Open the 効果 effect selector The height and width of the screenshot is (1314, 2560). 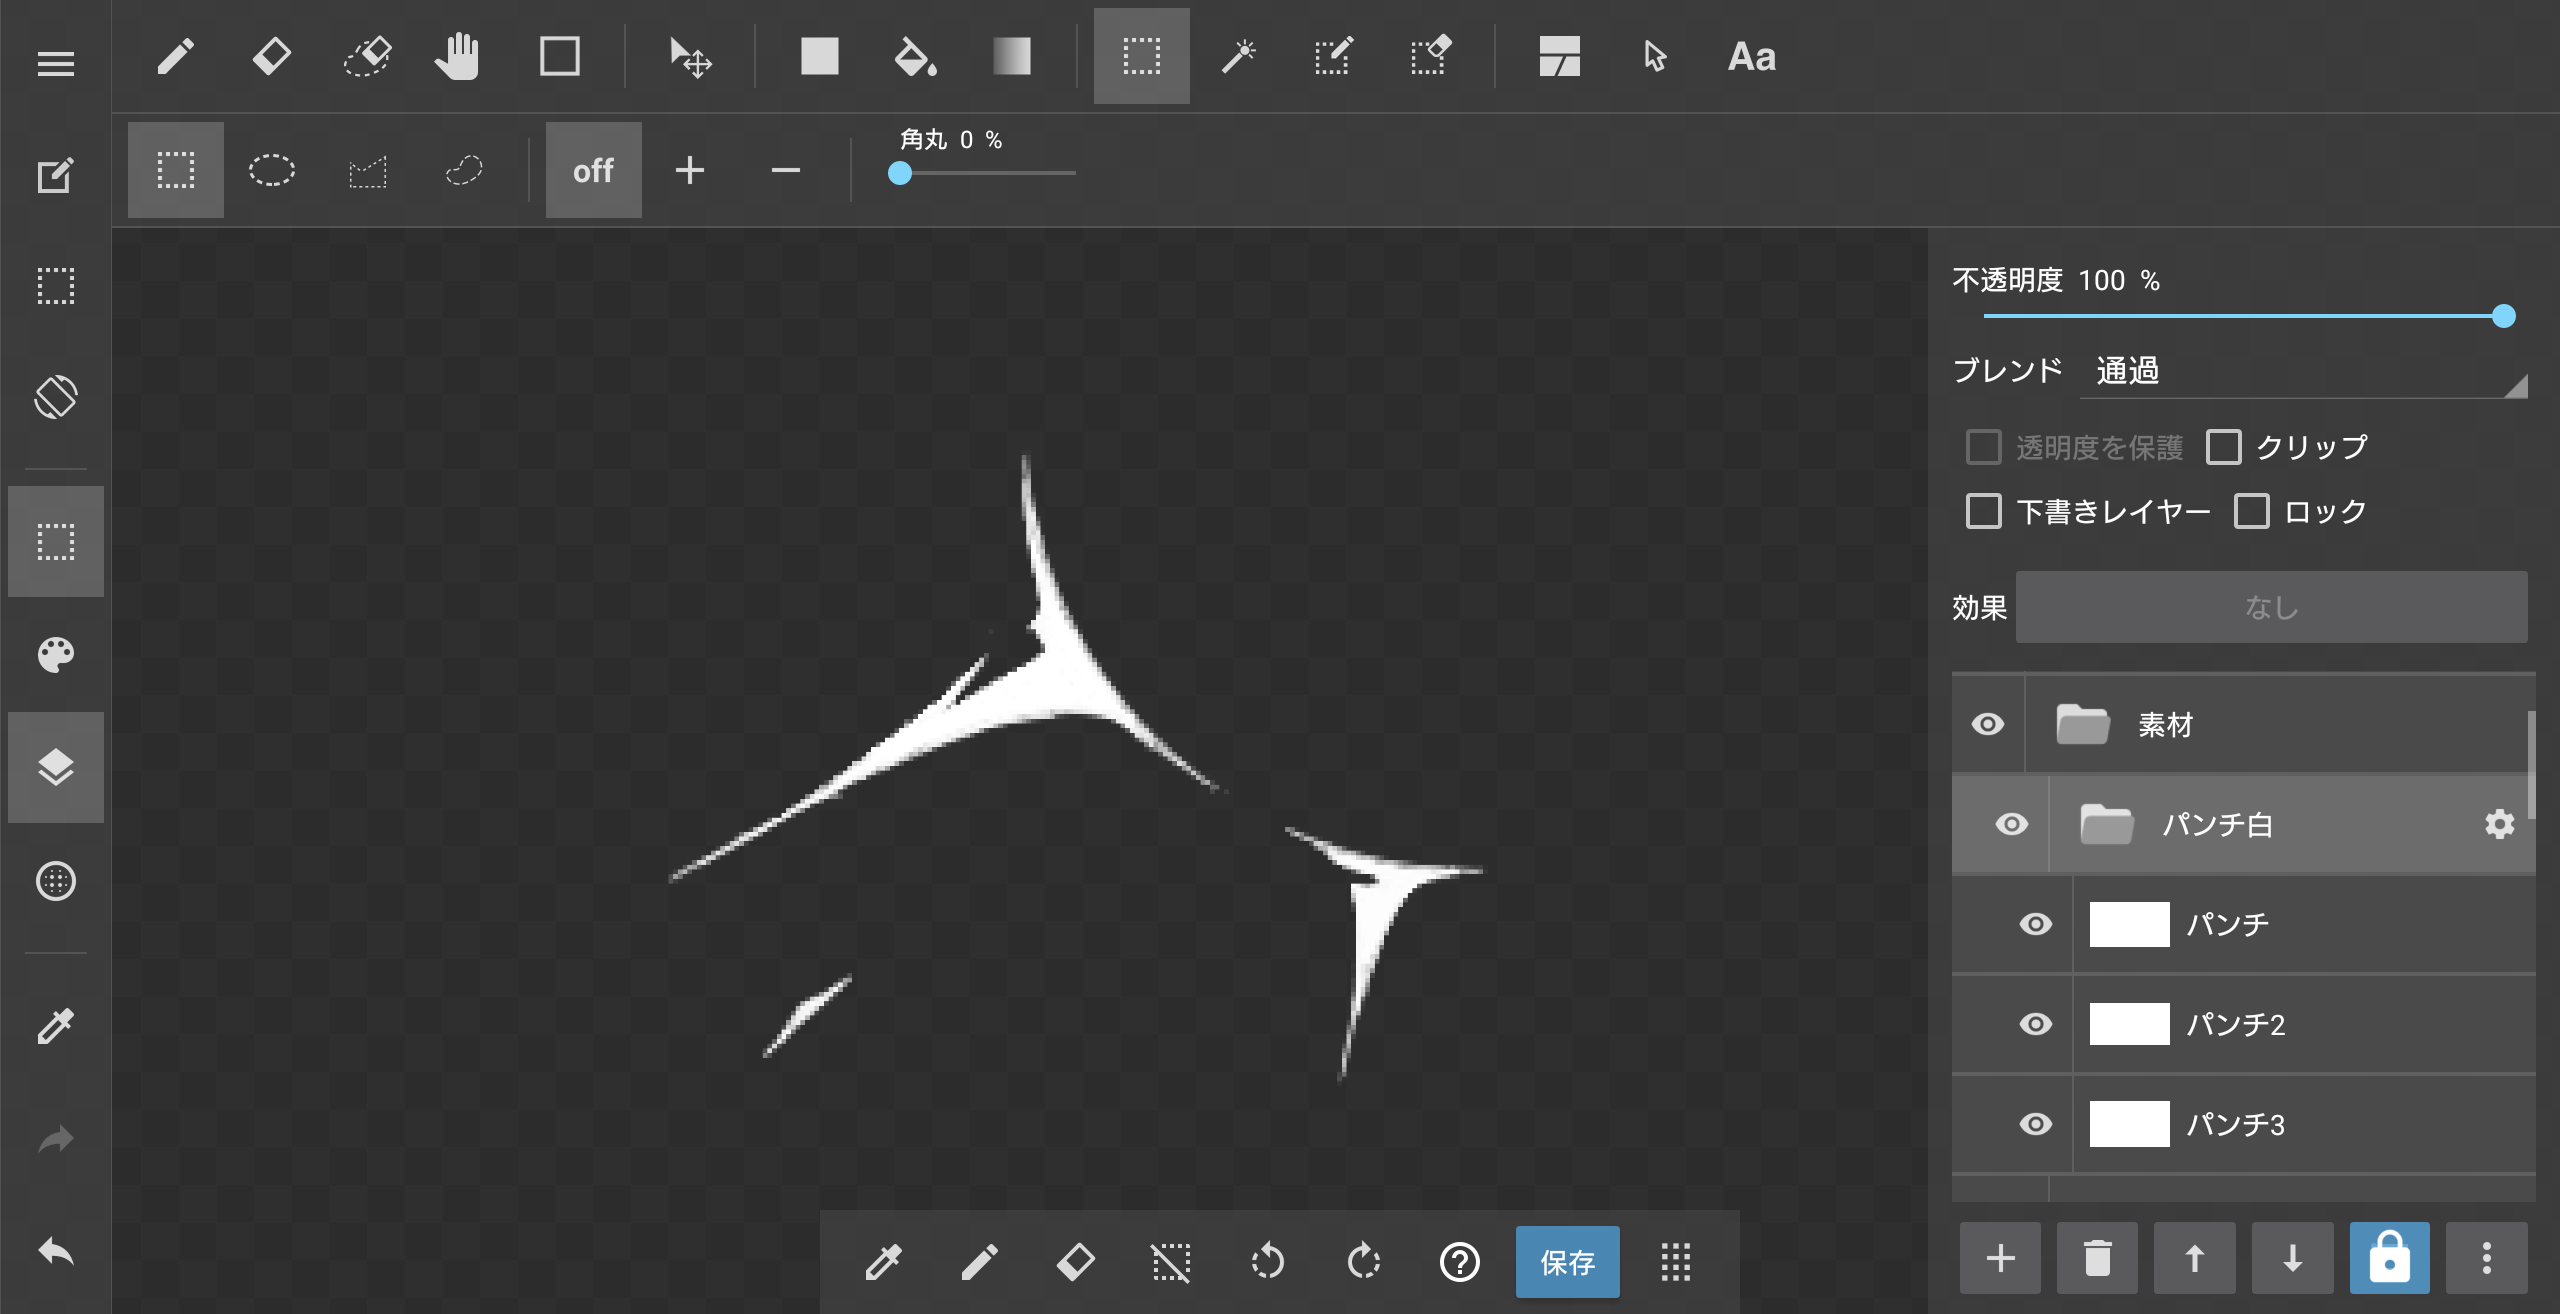(2271, 607)
